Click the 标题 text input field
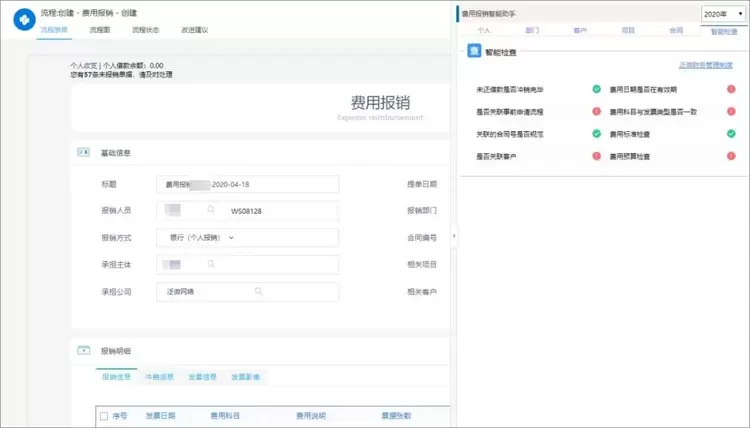Viewport: 750px width, 428px height. [248, 184]
